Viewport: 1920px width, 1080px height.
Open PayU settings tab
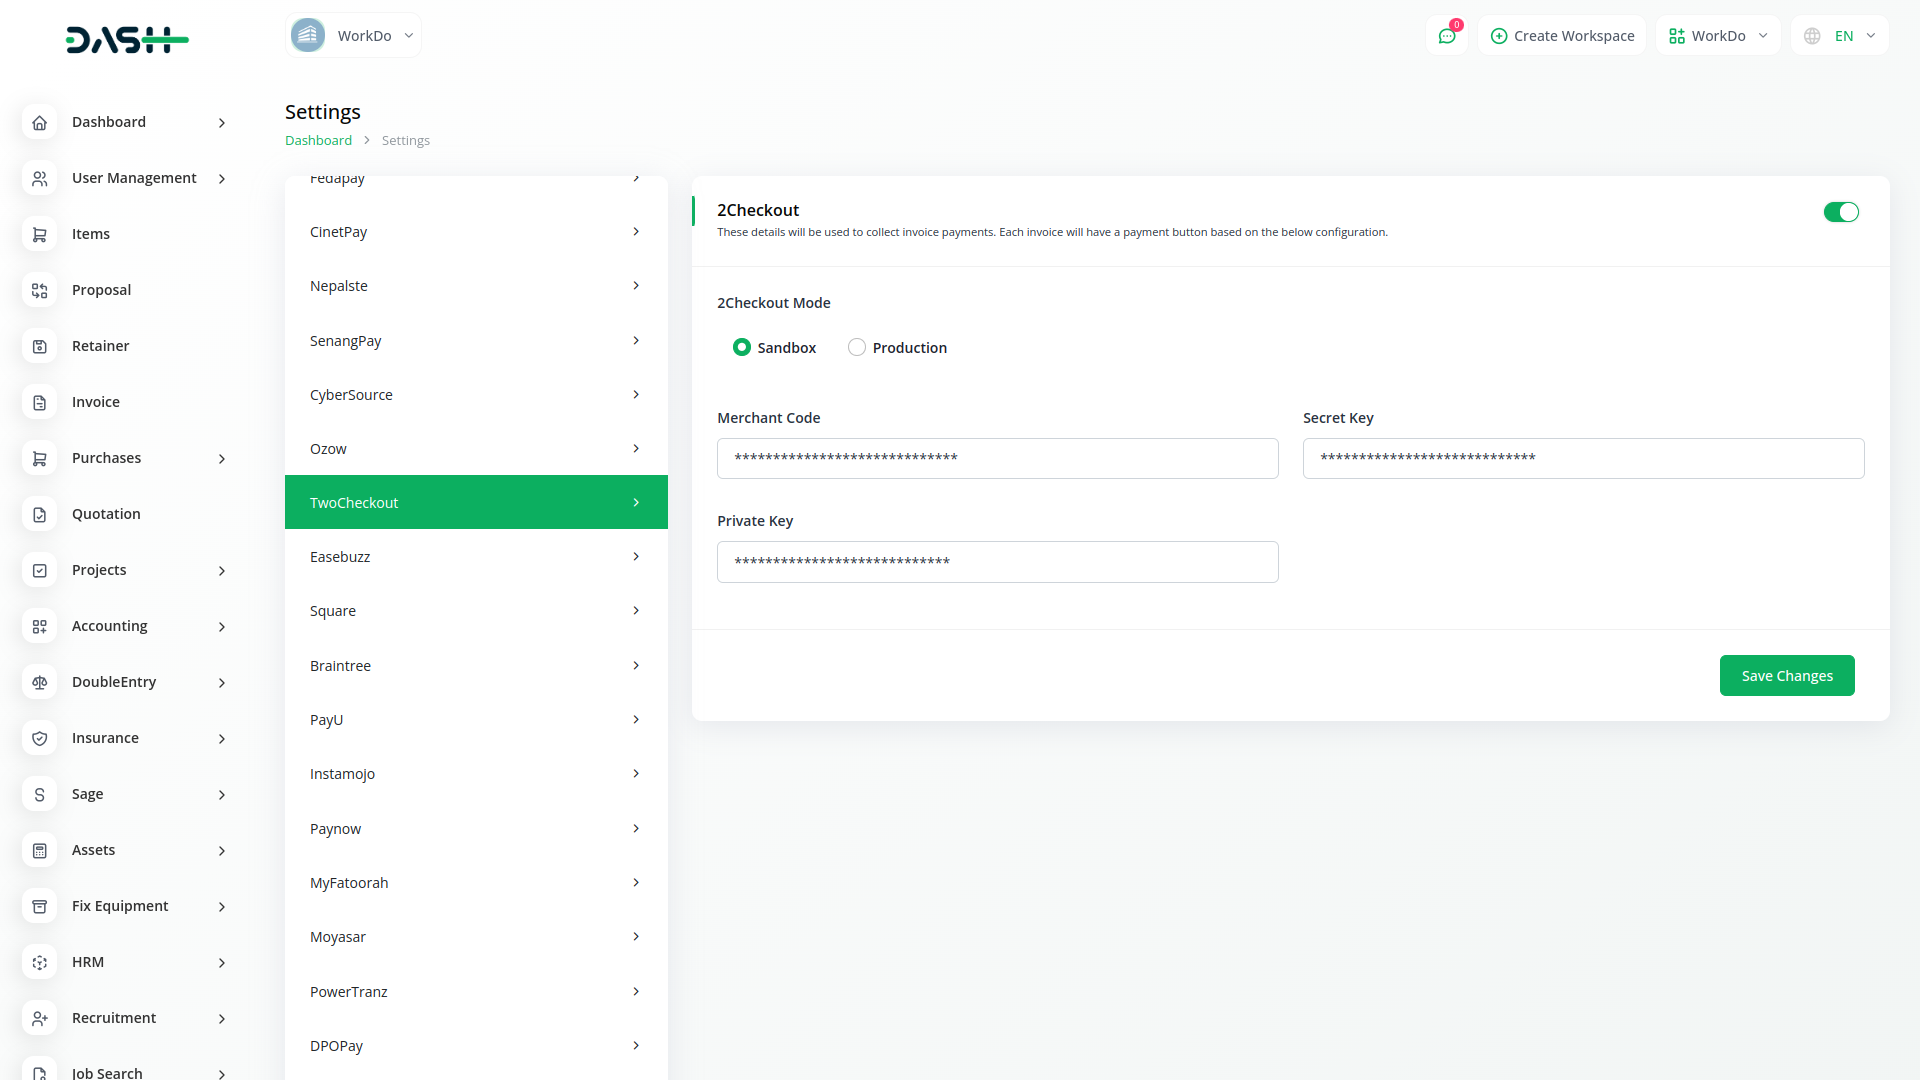click(x=476, y=720)
